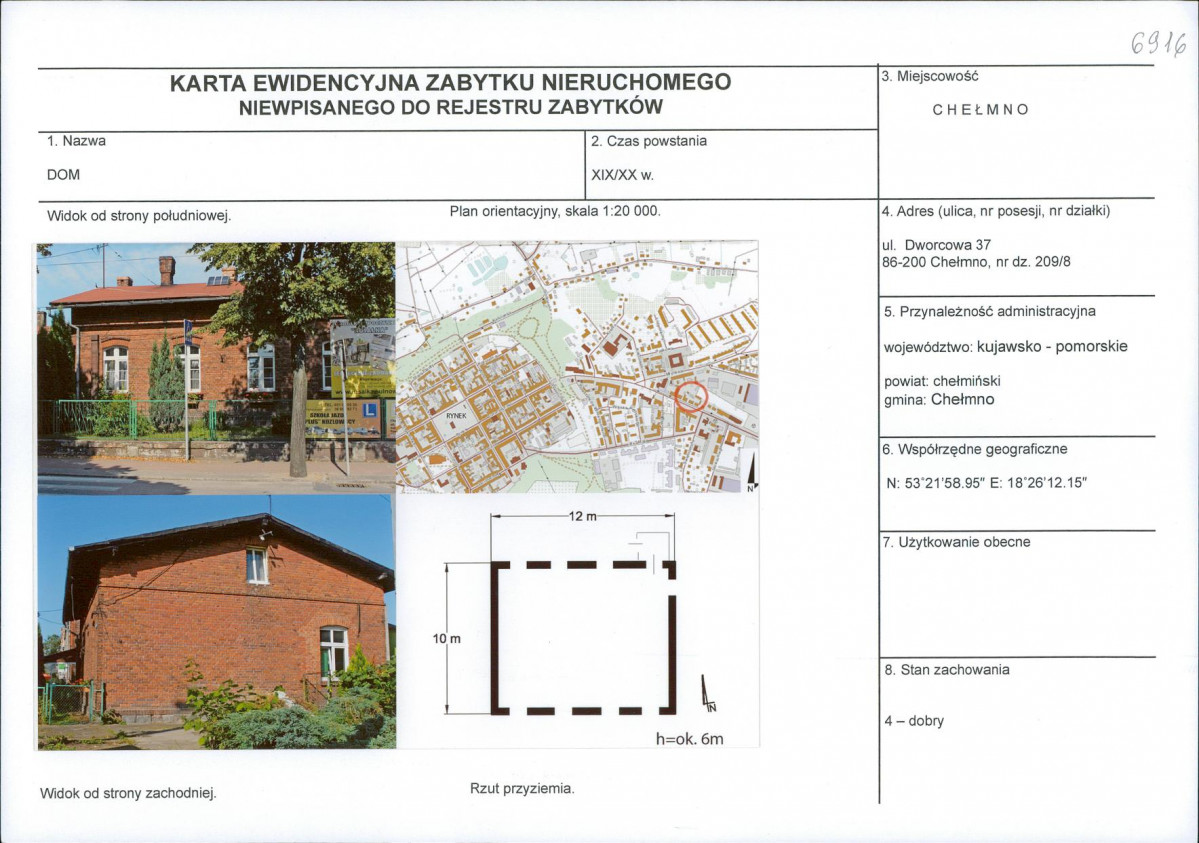Click the red circle marker on the map

click(x=691, y=397)
